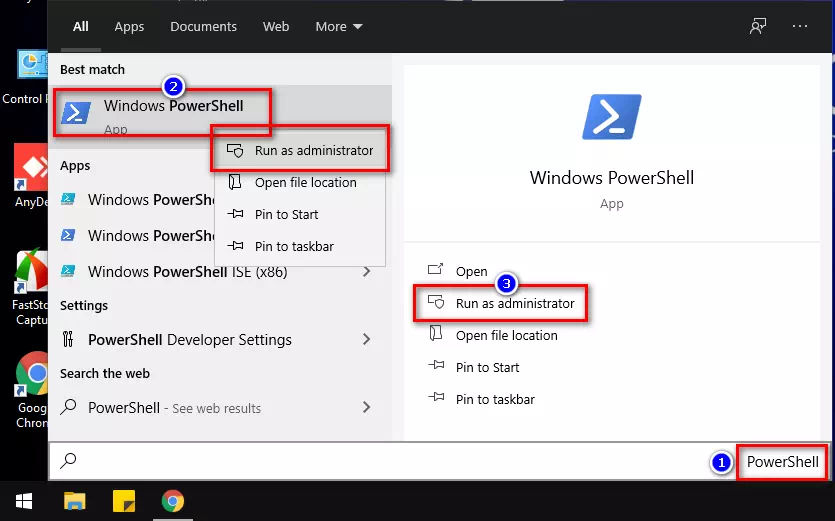The height and width of the screenshot is (521, 835).
Task: Click shield icon beside details pane Run as administrator
Action: 436,302
